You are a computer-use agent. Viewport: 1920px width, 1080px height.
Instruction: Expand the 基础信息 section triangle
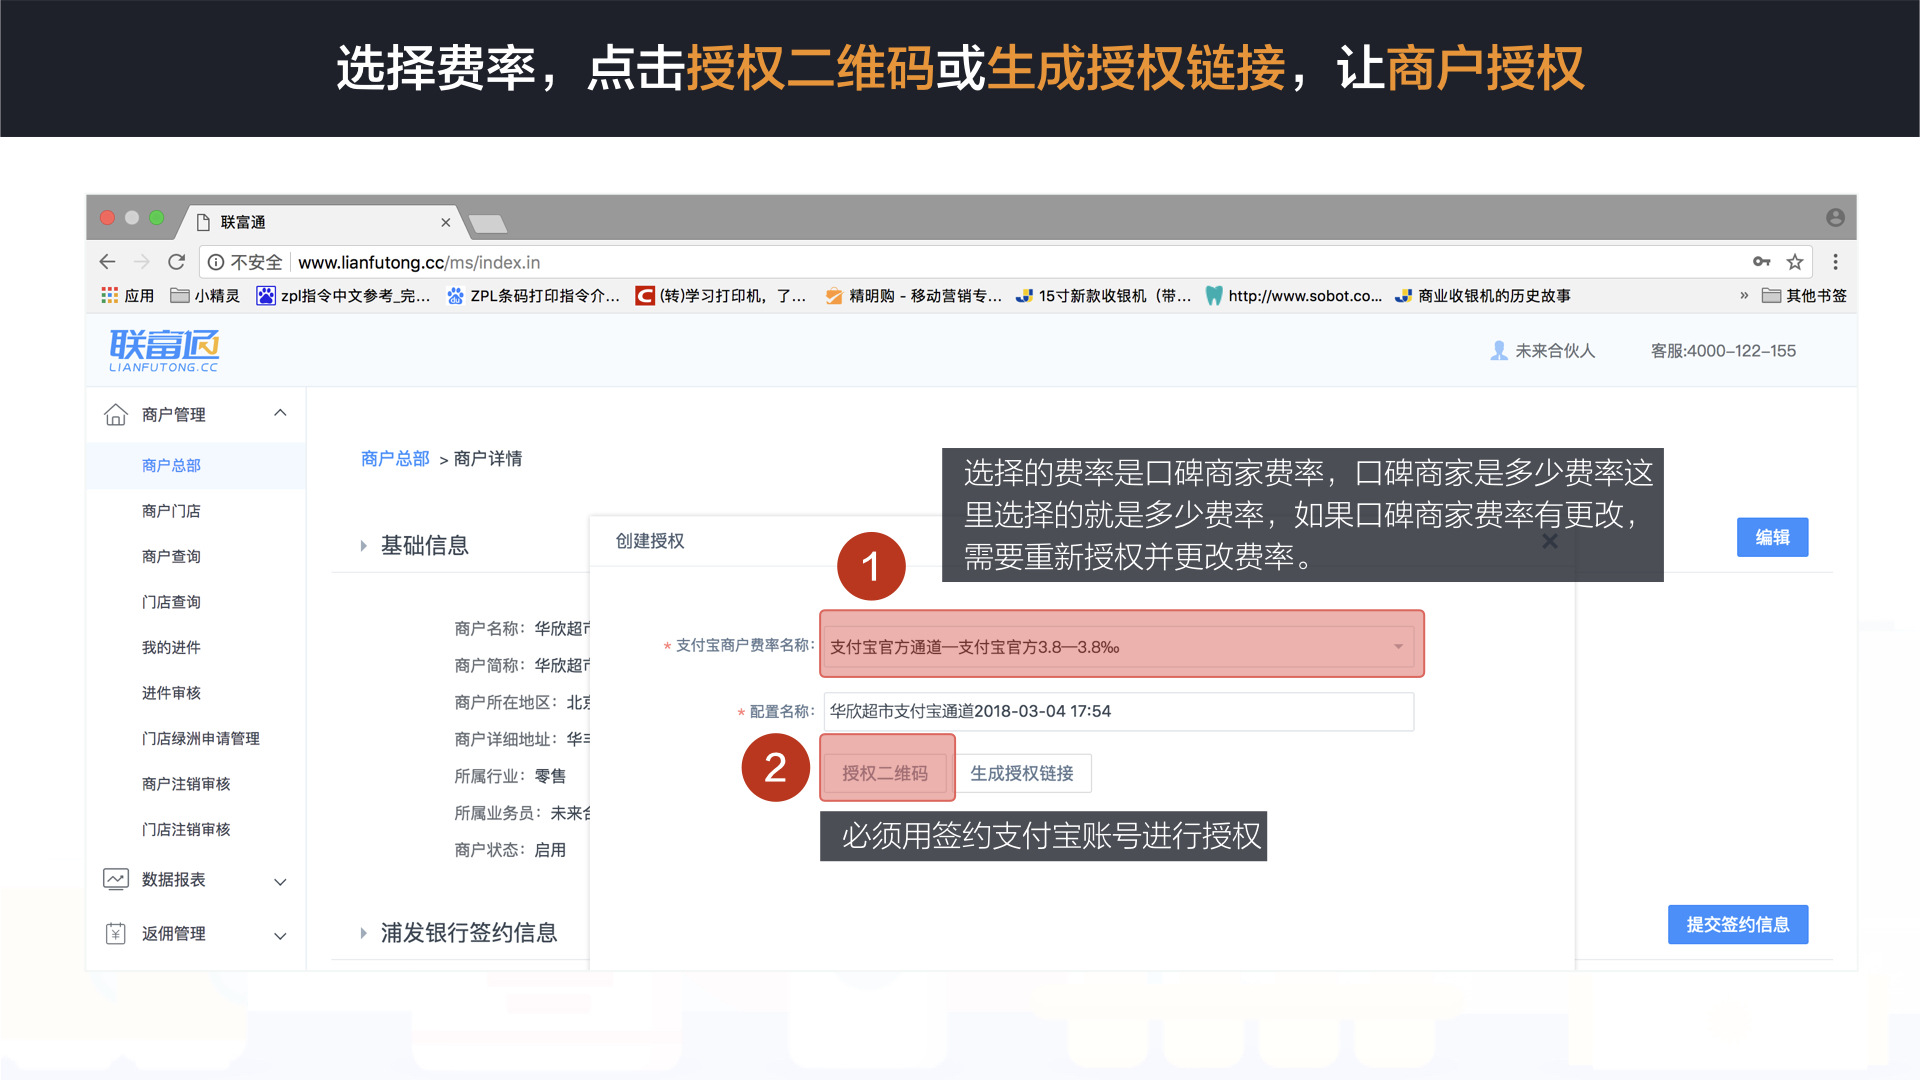[363, 546]
